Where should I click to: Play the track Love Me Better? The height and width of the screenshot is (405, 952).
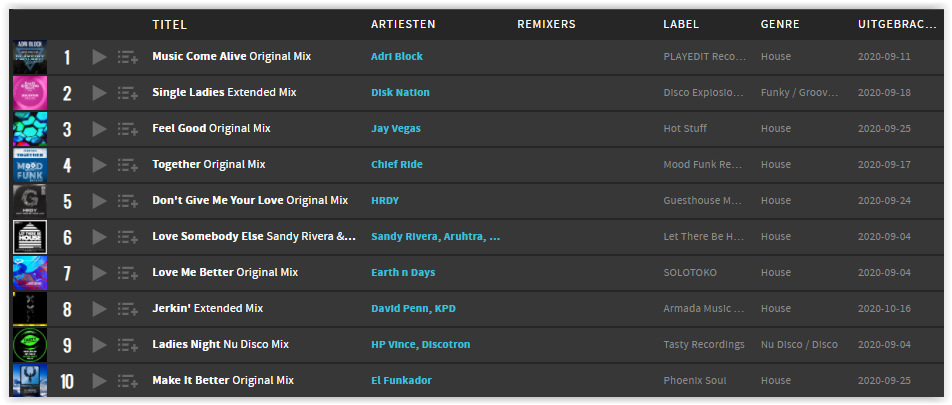(x=100, y=273)
